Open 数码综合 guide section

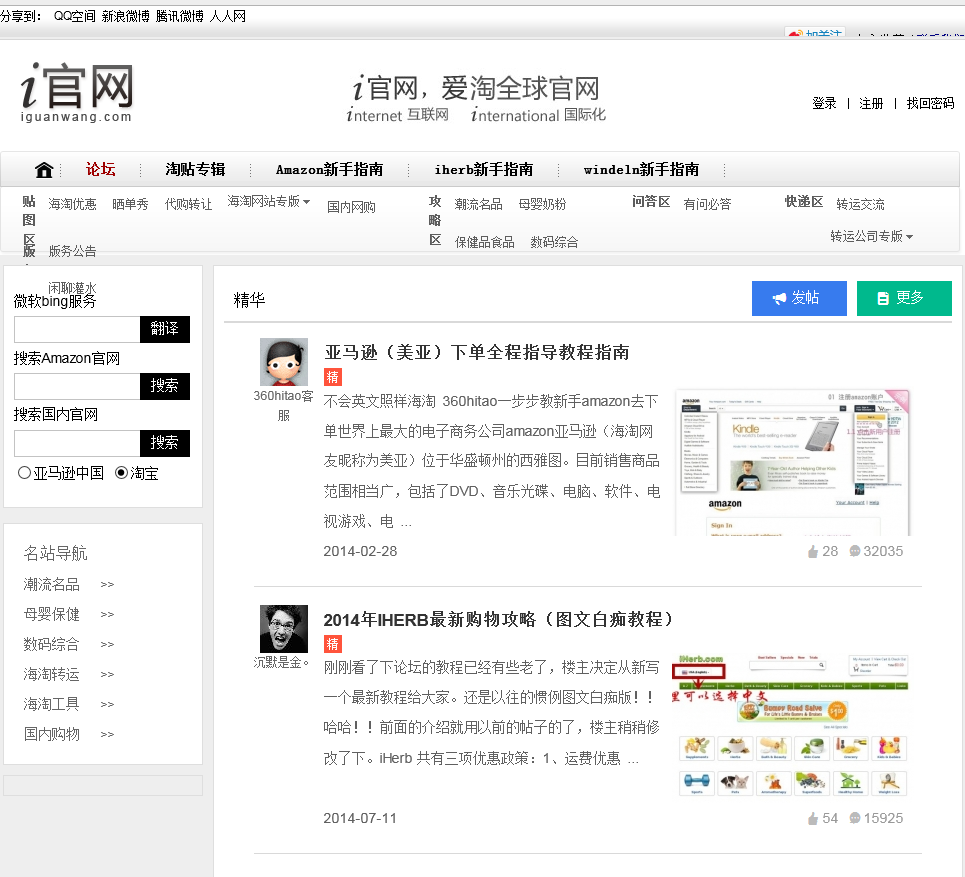tap(555, 242)
